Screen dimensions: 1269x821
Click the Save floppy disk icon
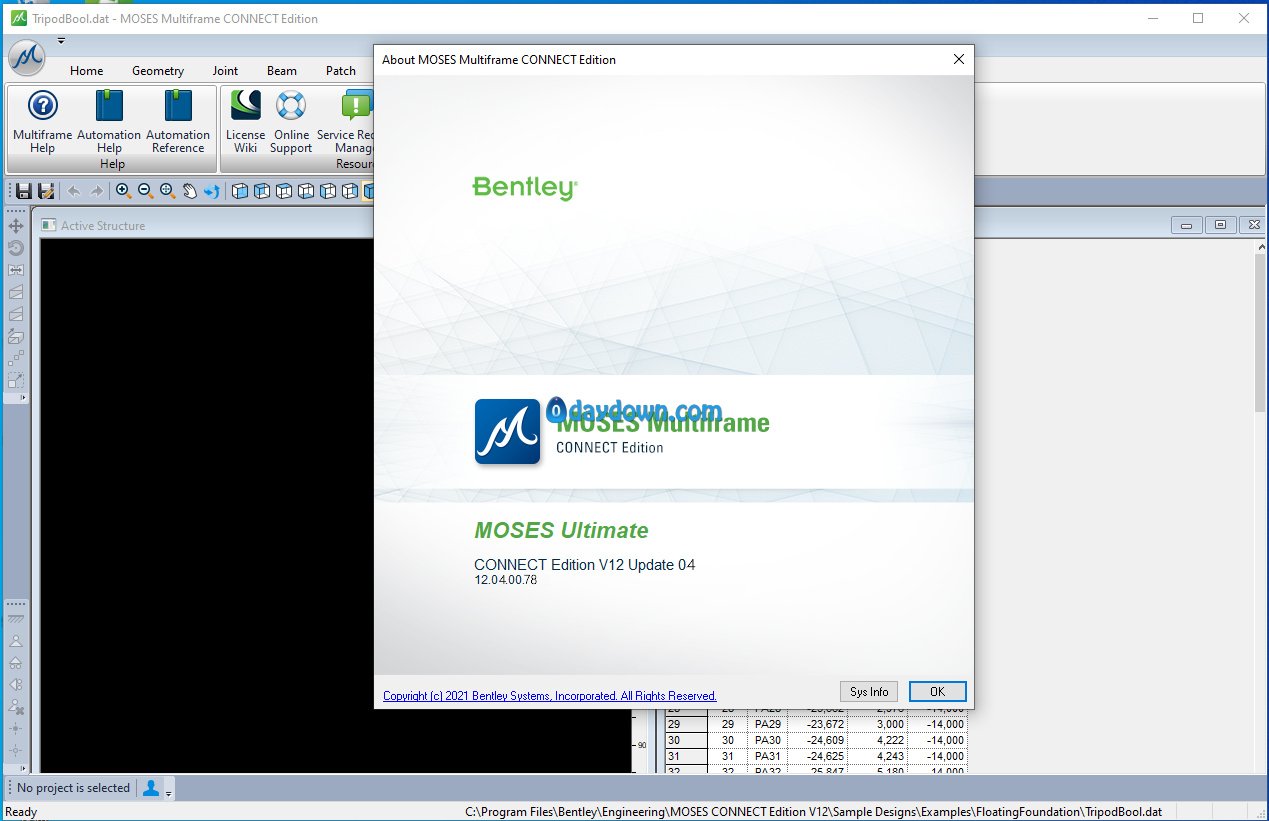(x=24, y=191)
